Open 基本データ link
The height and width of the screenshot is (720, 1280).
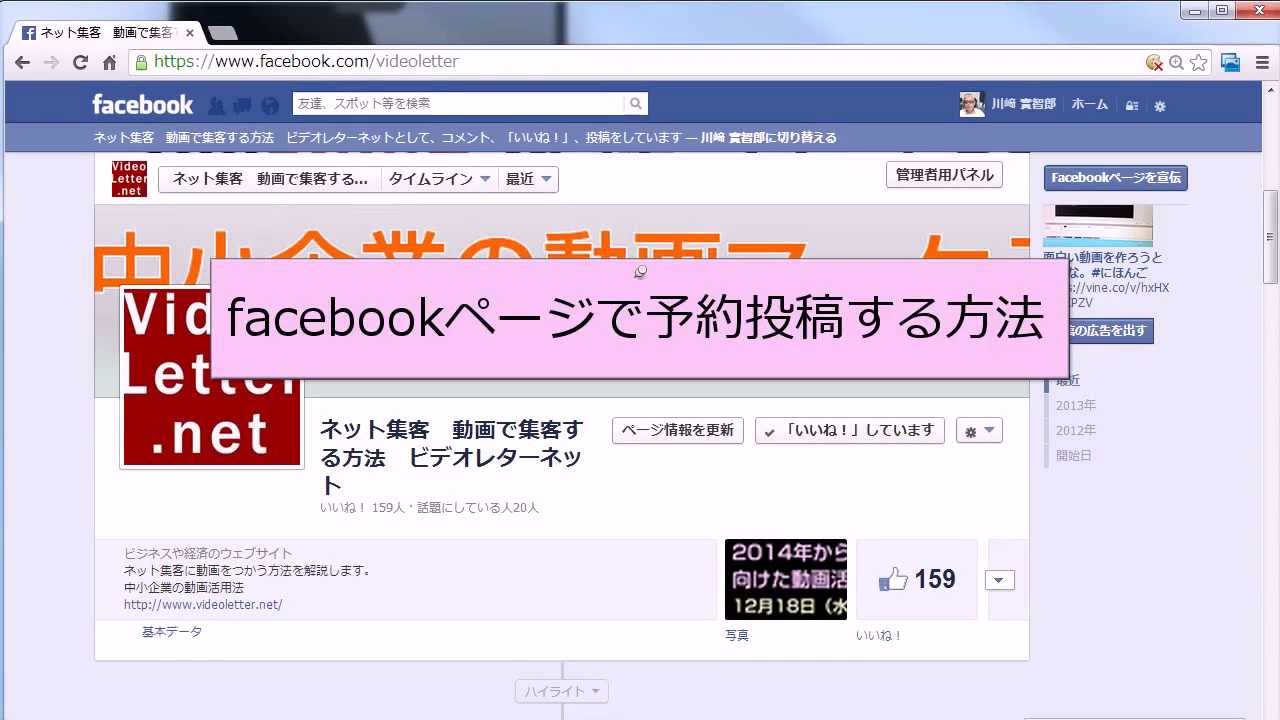172,632
